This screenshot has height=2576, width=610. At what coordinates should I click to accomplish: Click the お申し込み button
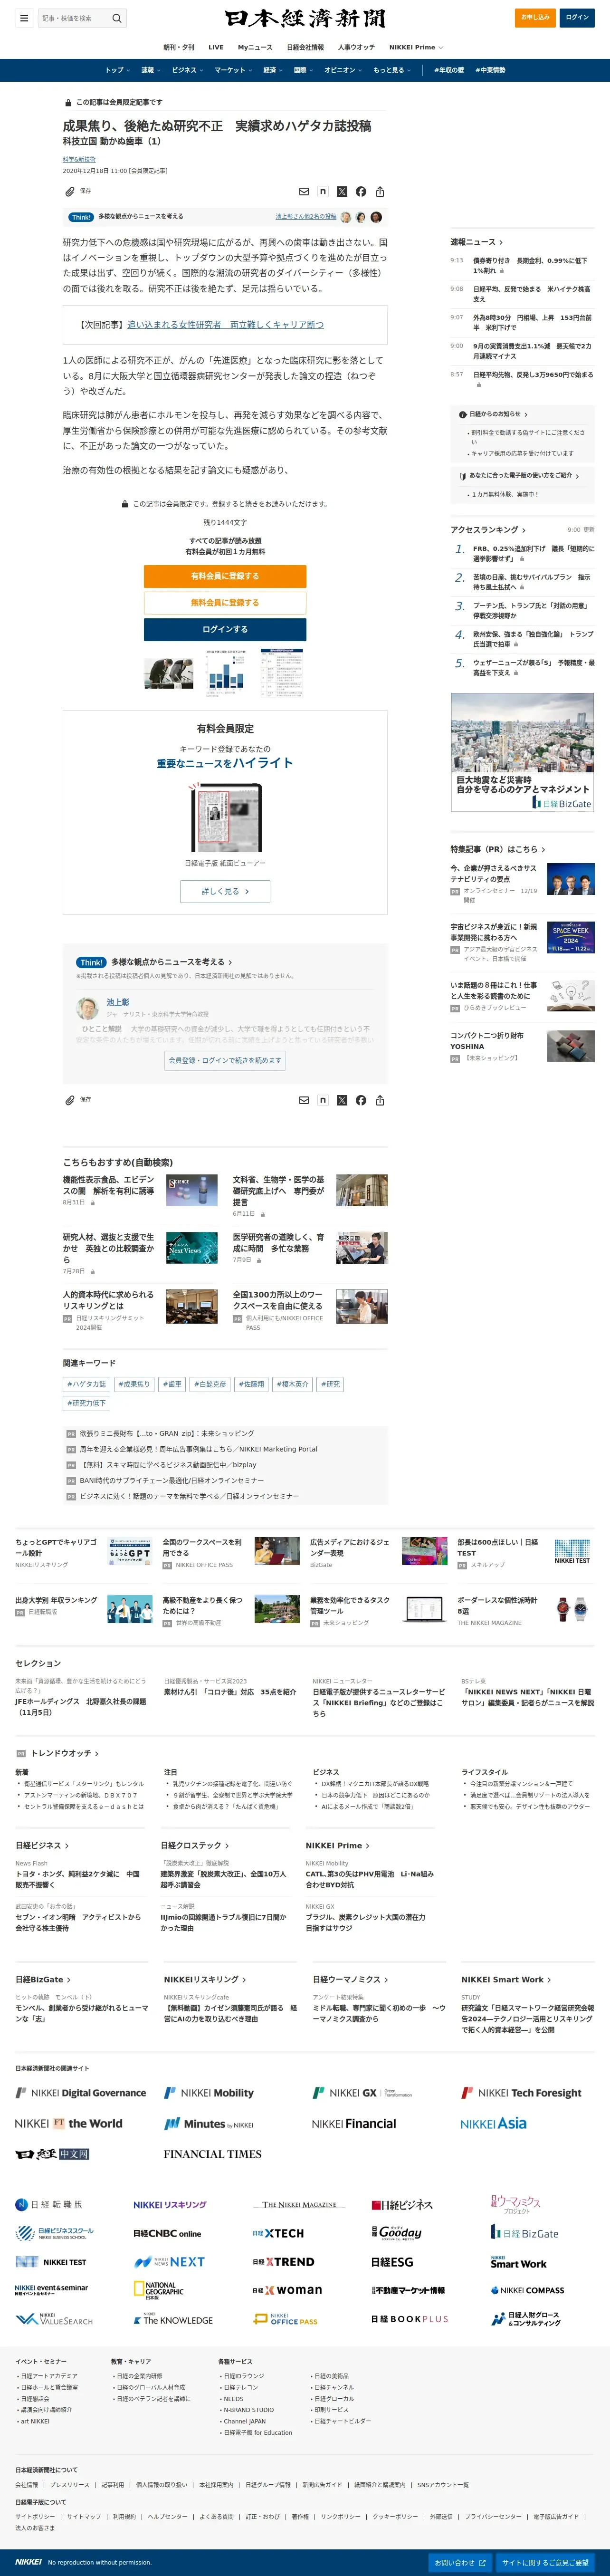coord(535,17)
